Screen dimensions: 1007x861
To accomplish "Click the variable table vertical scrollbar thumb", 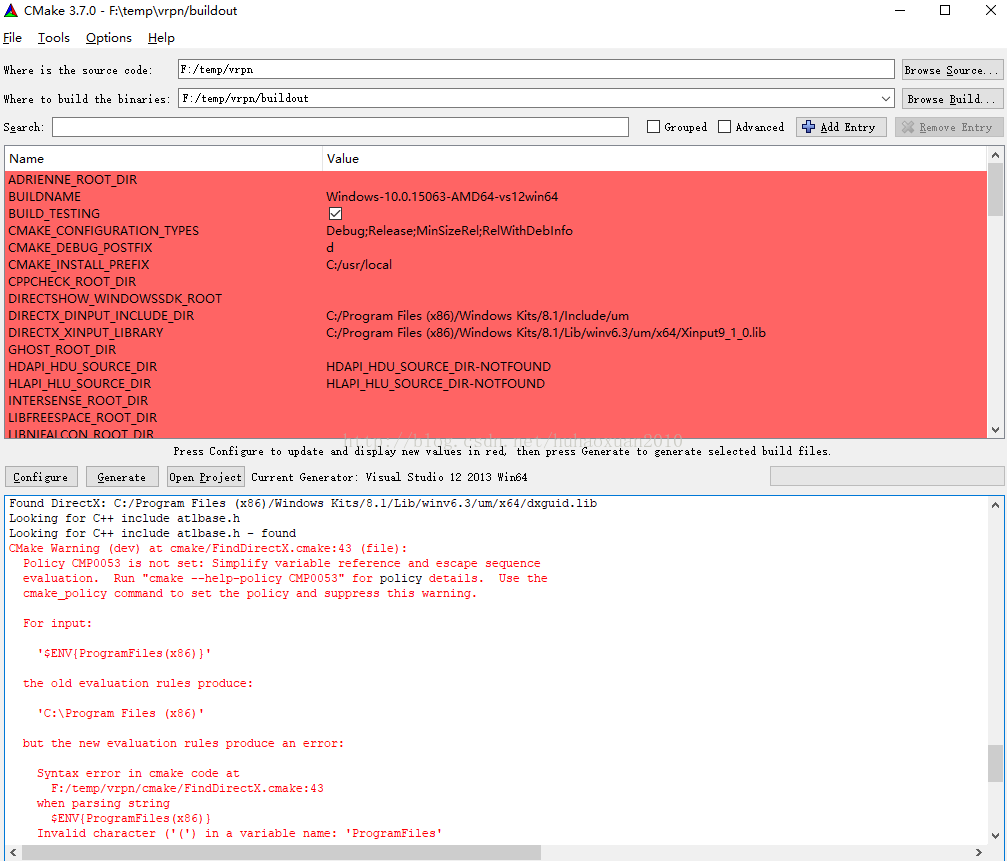I will click(995, 189).
